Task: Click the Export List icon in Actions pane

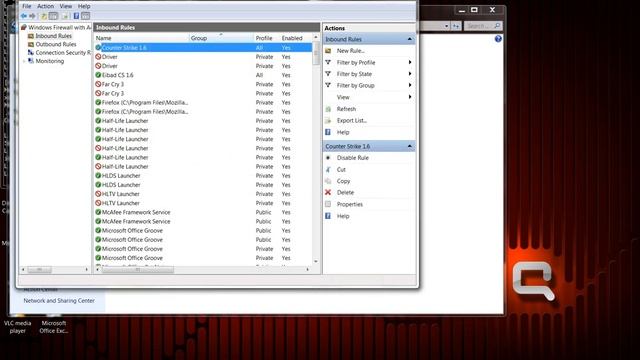Action: (328, 120)
